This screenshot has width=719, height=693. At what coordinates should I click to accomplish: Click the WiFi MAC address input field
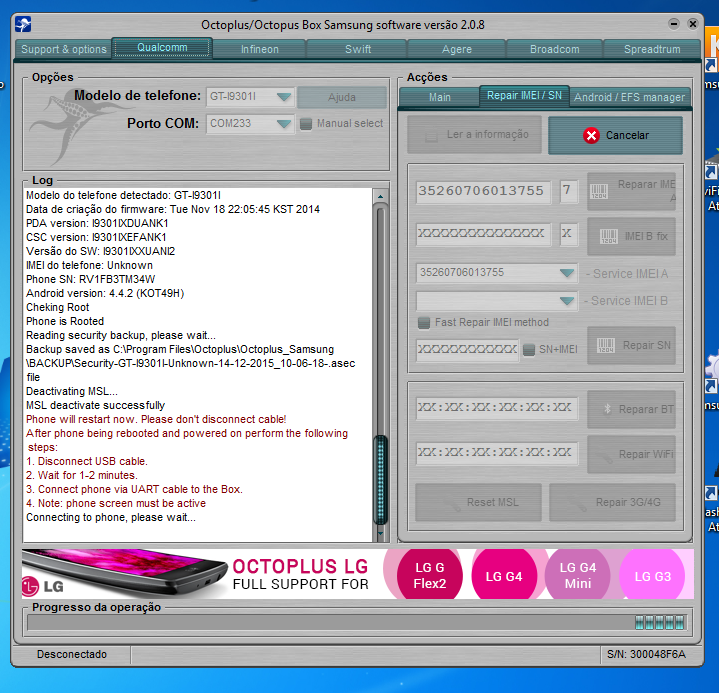(x=497, y=453)
